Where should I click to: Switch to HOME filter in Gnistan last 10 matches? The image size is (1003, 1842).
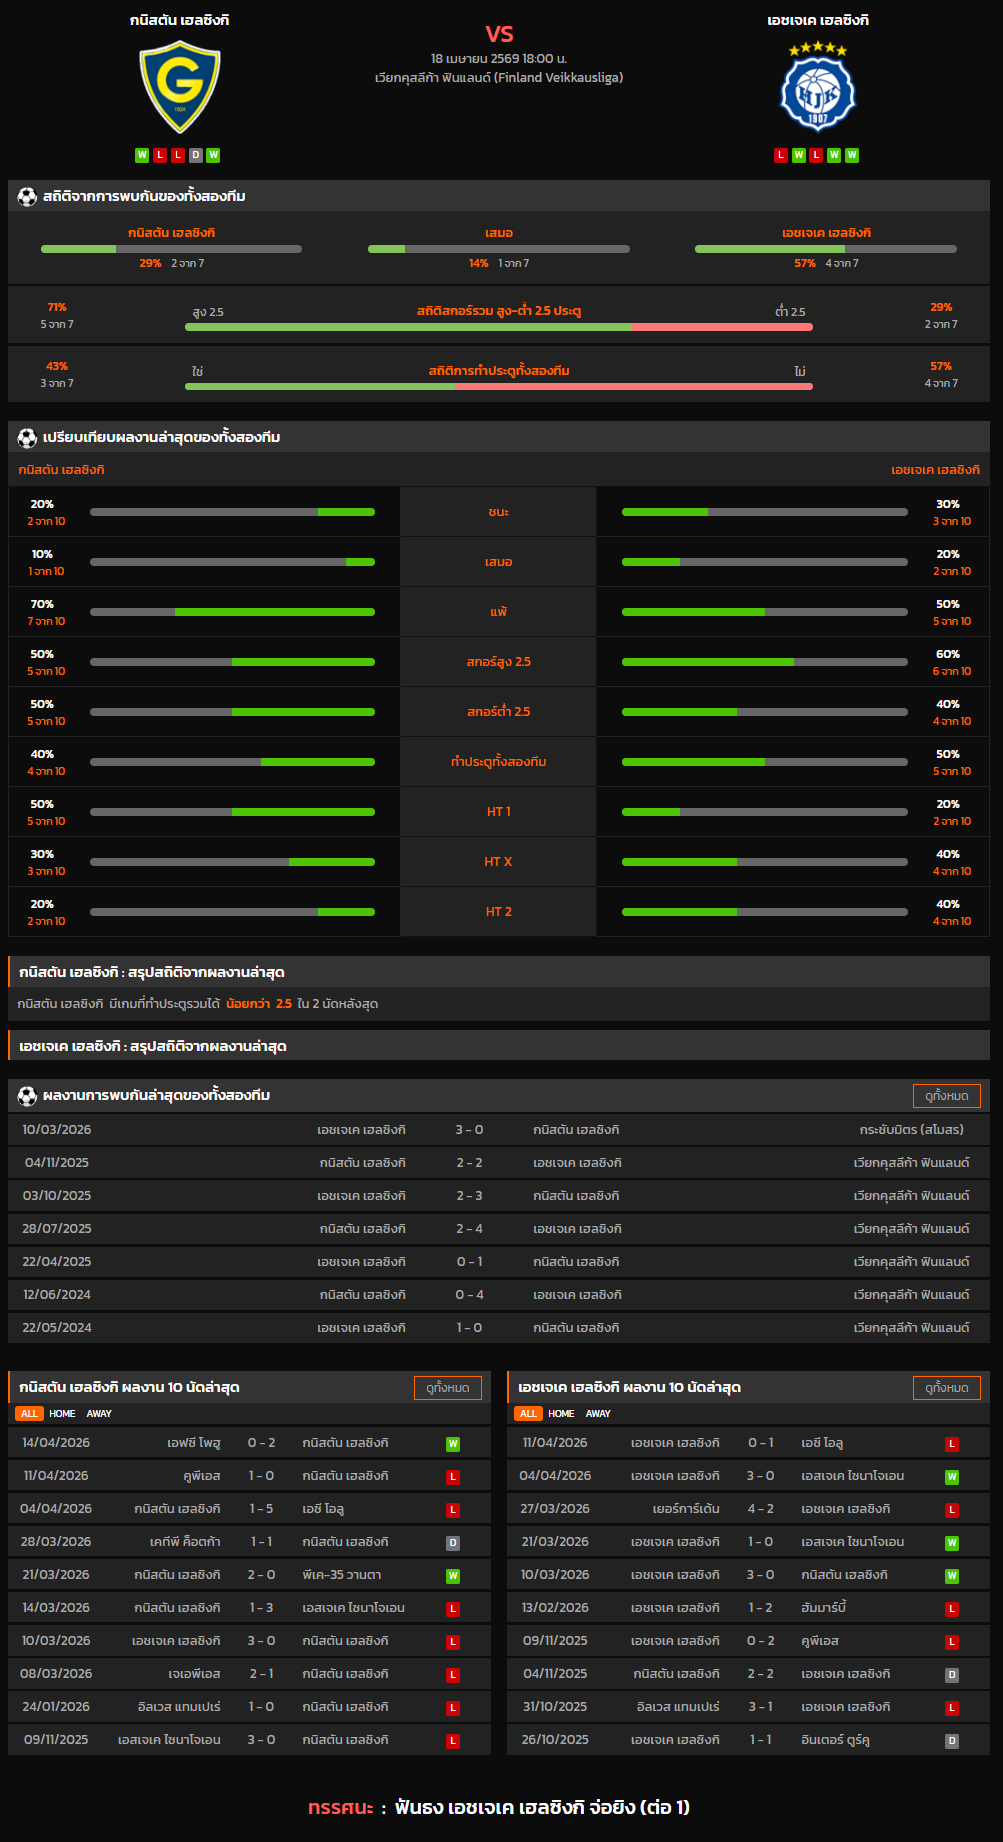tap(62, 1414)
